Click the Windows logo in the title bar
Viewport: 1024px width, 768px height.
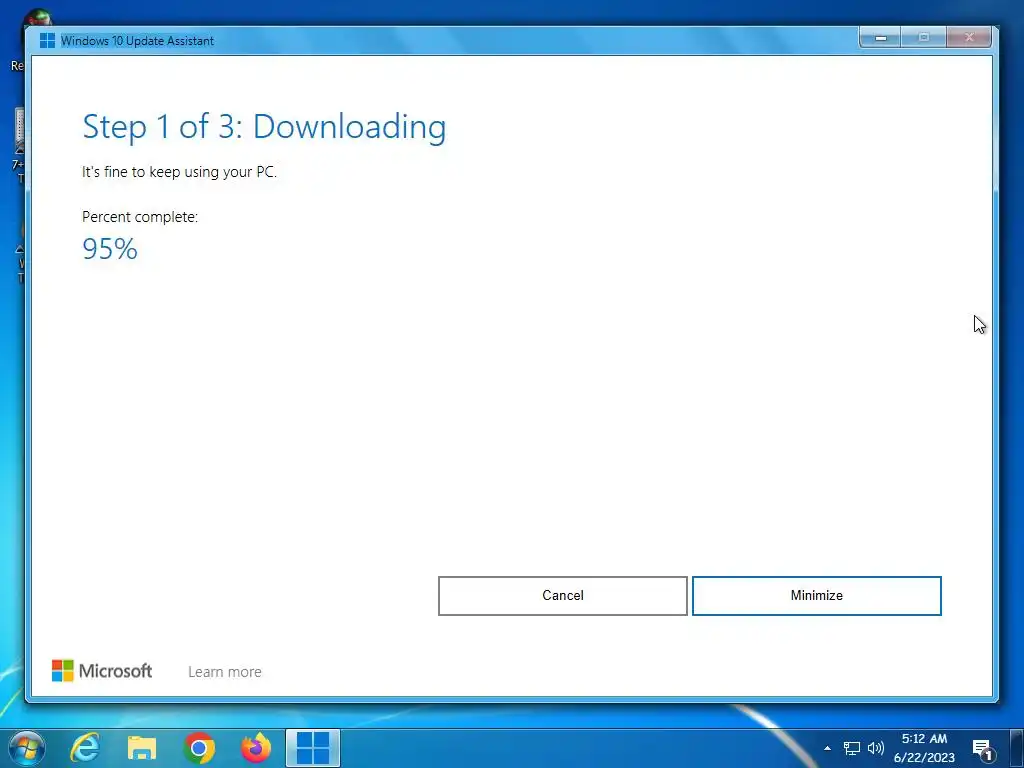[x=47, y=40]
